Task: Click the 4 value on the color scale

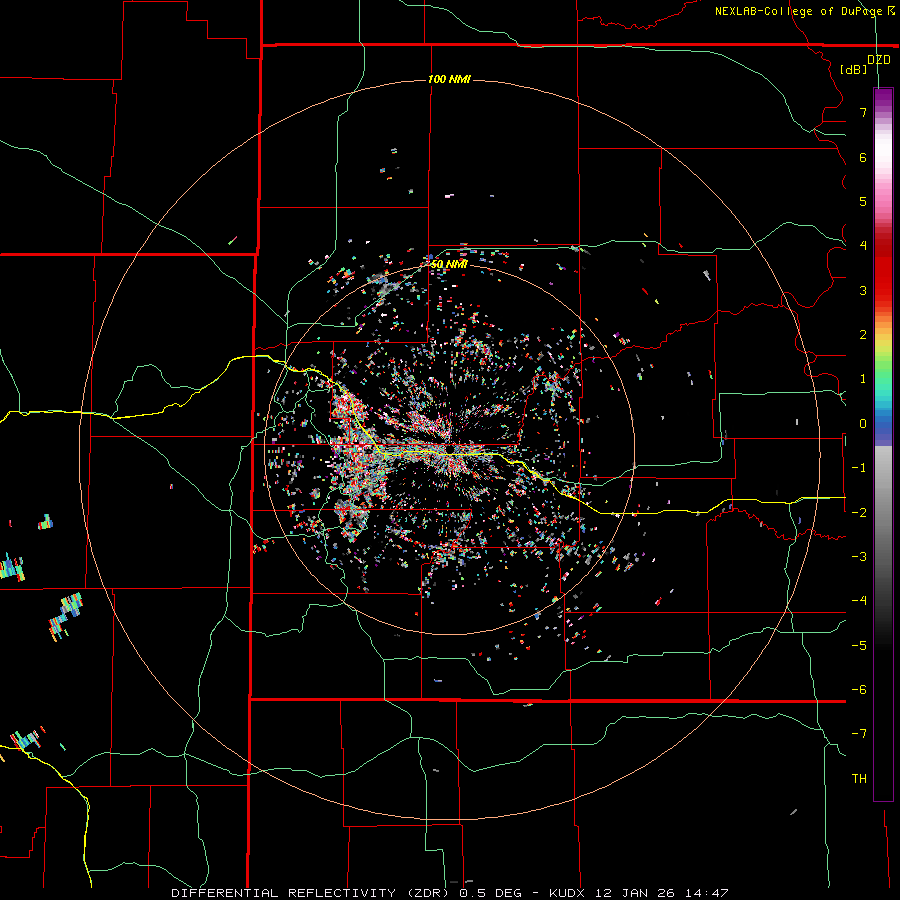Action: coord(863,246)
